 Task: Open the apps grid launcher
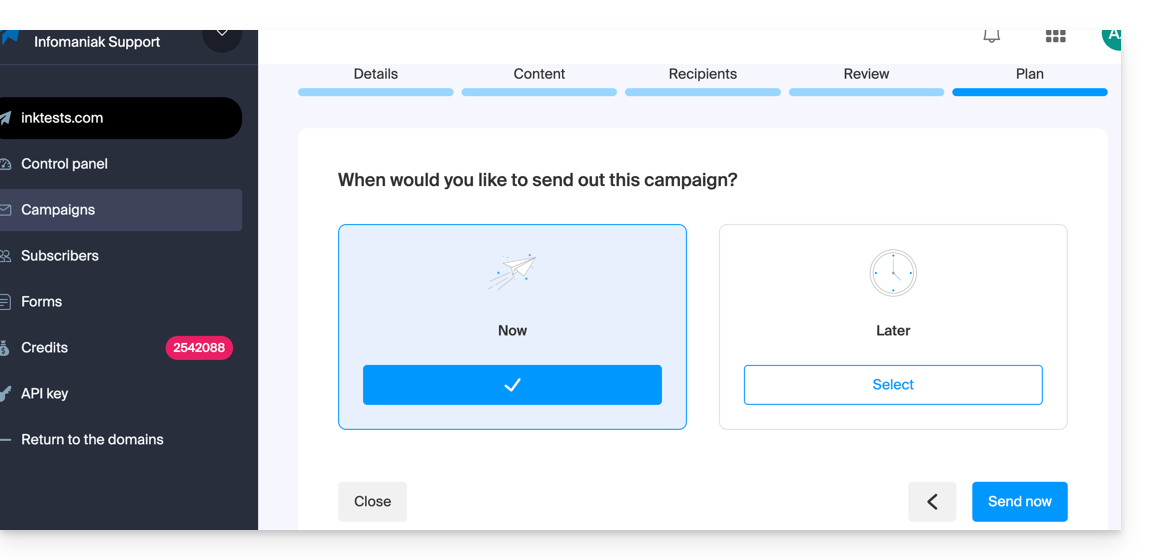coord(1055,37)
